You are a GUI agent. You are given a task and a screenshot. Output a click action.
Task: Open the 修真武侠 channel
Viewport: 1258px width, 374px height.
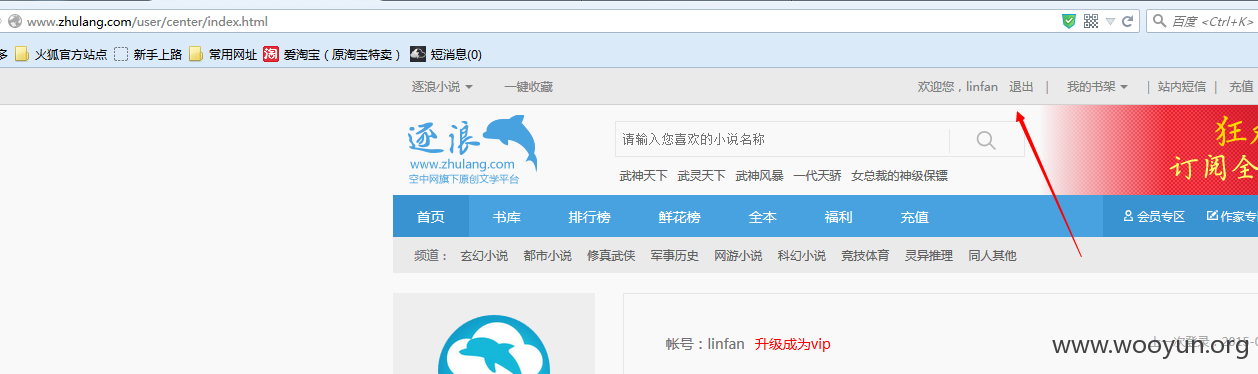(x=611, y=256)
